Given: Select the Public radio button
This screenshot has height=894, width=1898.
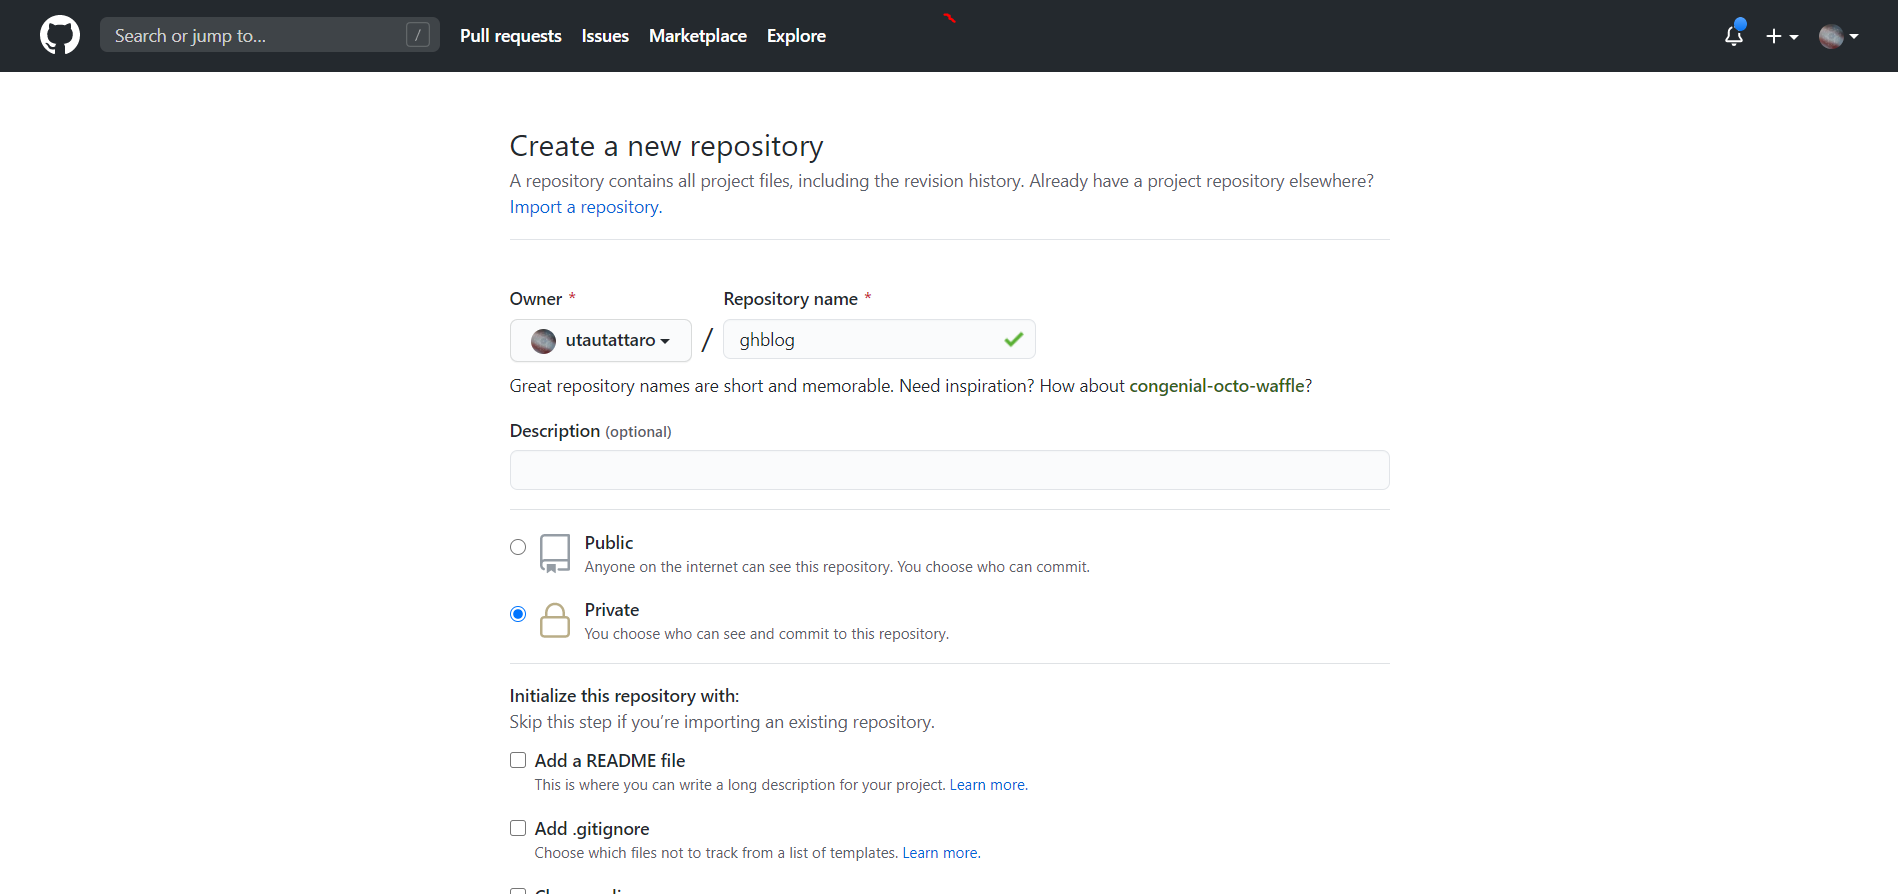Looking at the screenshot, I should [518, 547].
